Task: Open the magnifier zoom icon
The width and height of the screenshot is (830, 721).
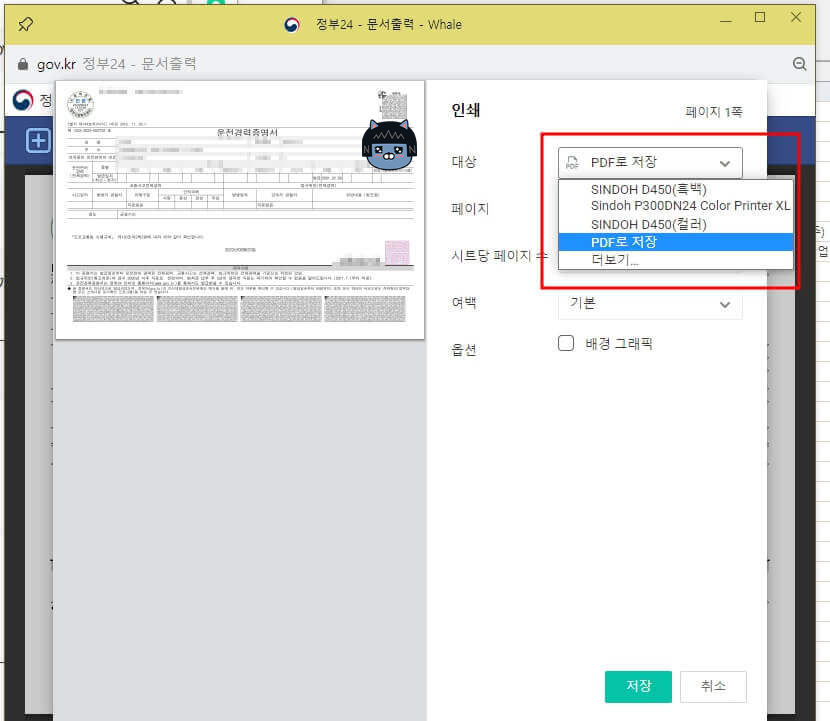Action: [x=799, y=63]
